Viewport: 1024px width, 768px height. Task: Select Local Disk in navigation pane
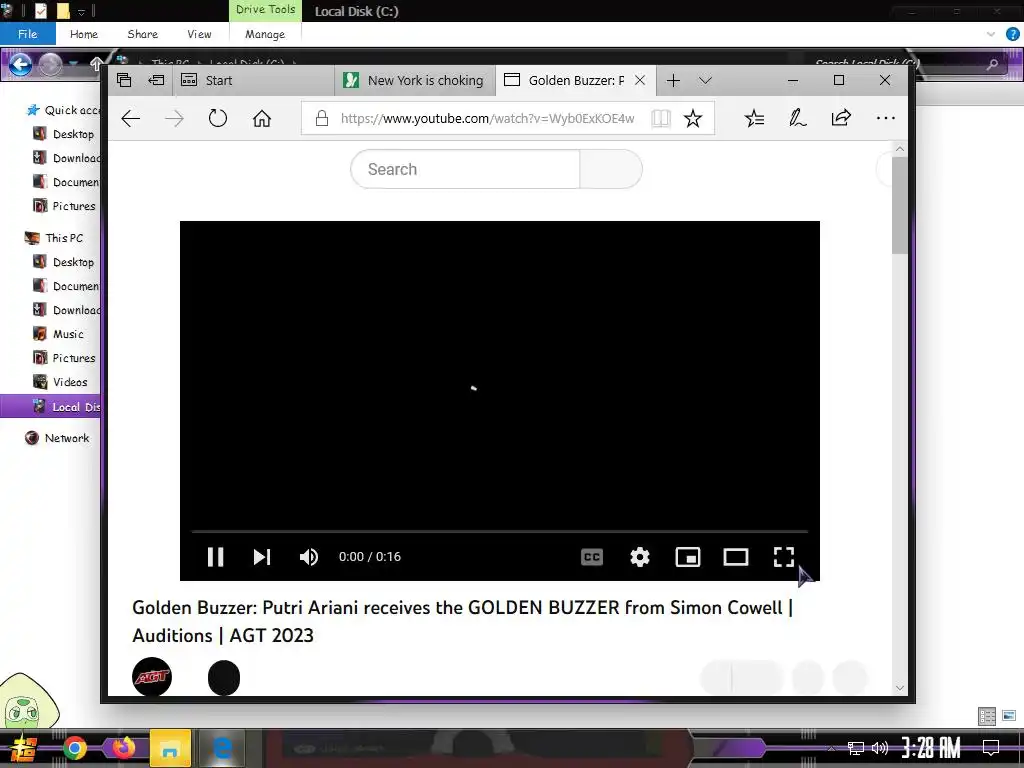(x=51, y=406)
